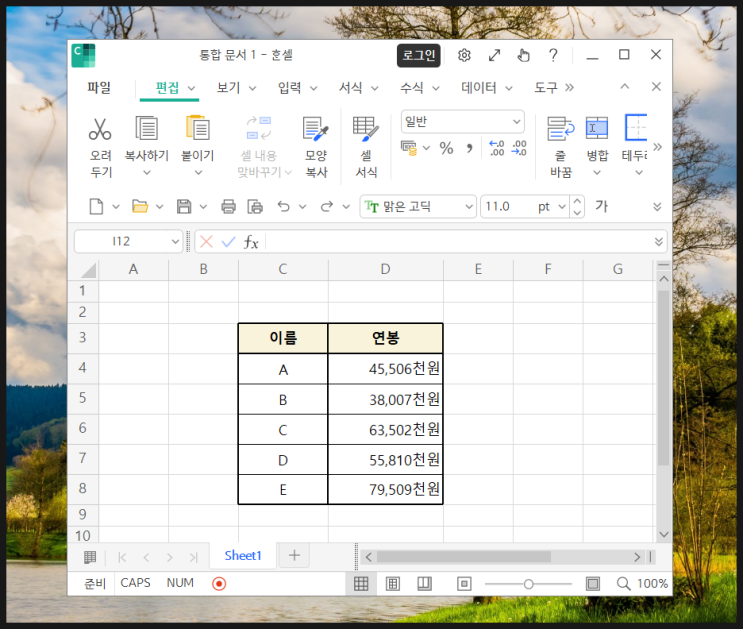Open the 입력 menu tab
The height and width of the screenshot is (629, 743).
tap(290, 88)
